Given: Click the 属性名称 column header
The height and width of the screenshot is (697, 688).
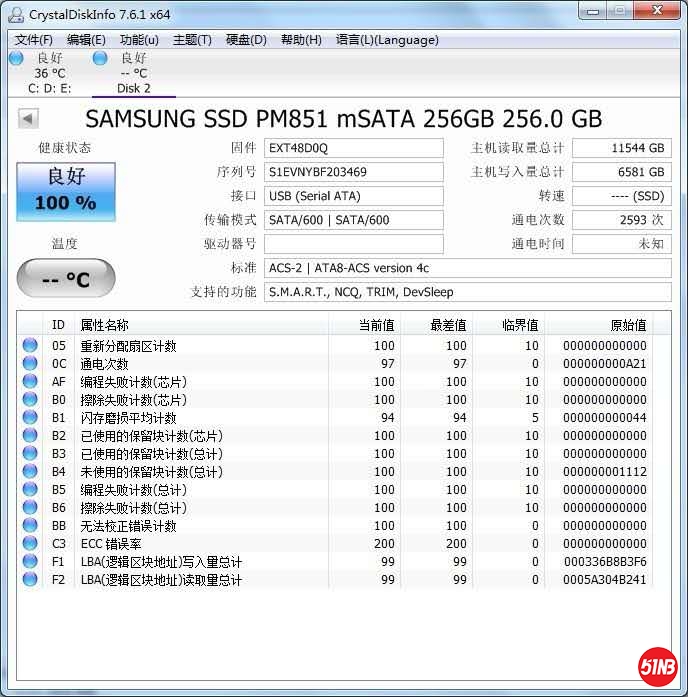Looking at the screenshot, I should (104, 325).
